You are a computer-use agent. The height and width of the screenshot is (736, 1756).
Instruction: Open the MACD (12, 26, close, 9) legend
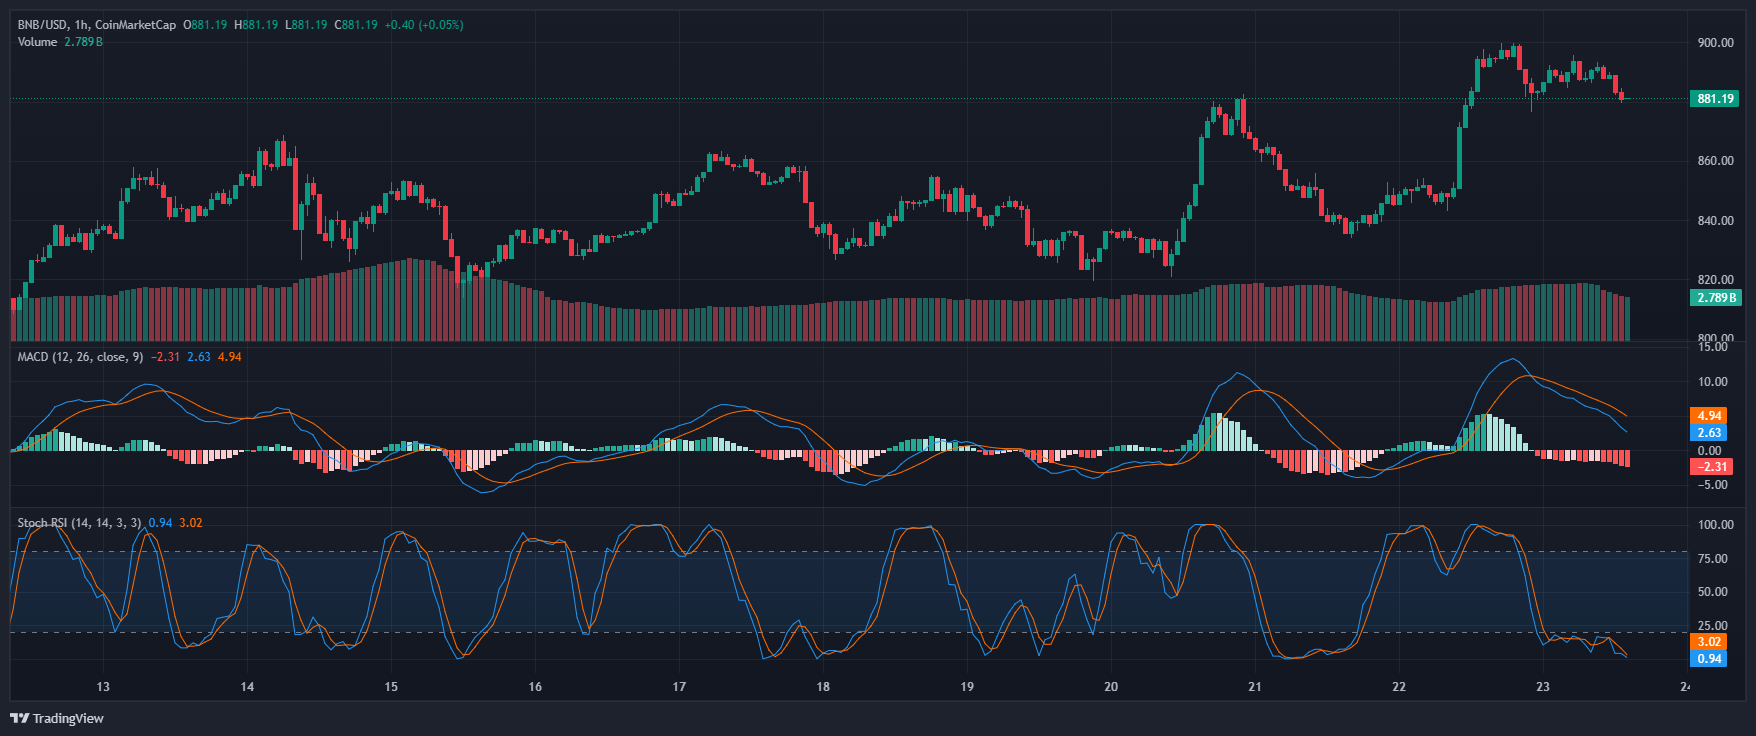[x=80, y=357]
